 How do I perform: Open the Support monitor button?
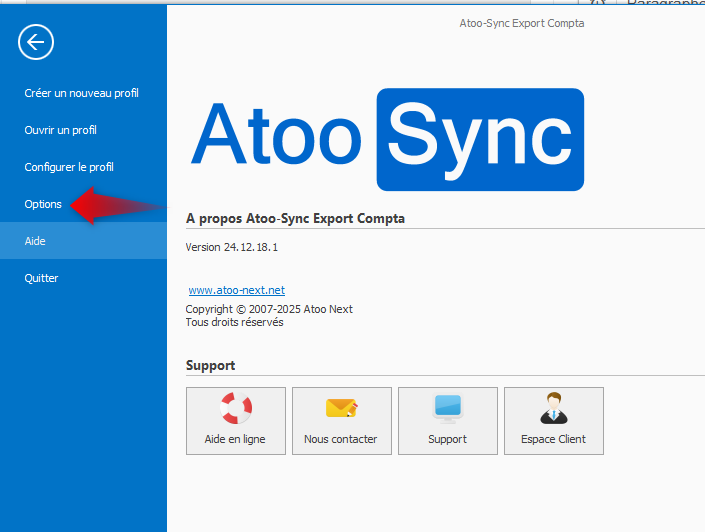tap(448, 421)
